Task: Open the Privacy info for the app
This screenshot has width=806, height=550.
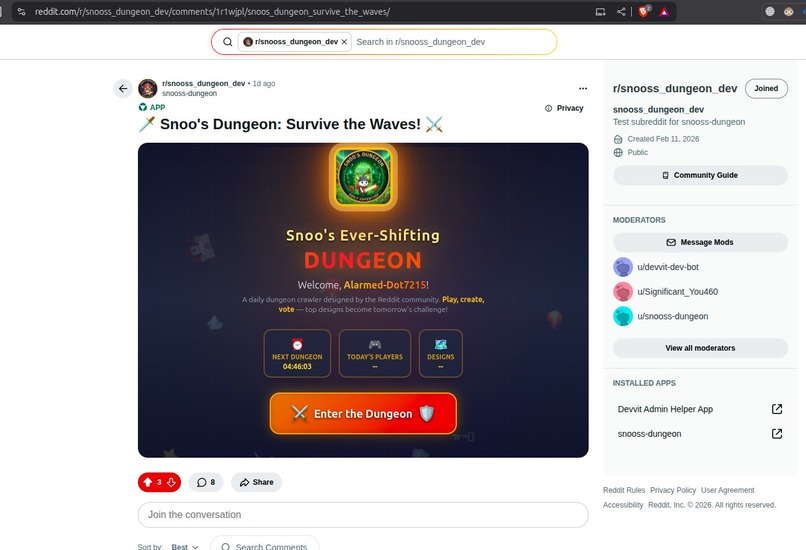Action: tap(564, 108)
